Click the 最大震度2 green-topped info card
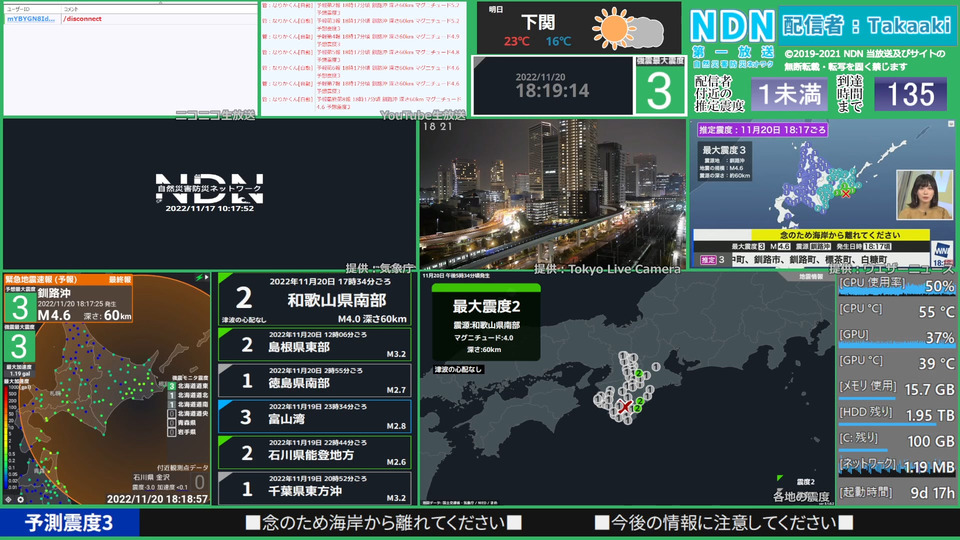This screenshot has height=540, width=960. point(486,321)
